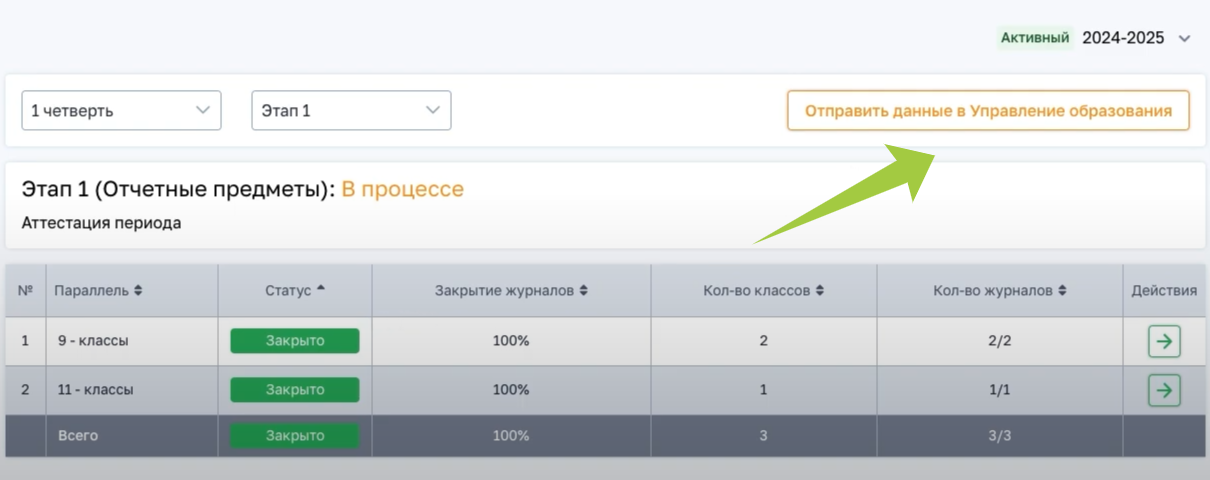Open the arrow action for 9 - классы row
Viewport: 1210px width, 480px height.
point(1164,341)
